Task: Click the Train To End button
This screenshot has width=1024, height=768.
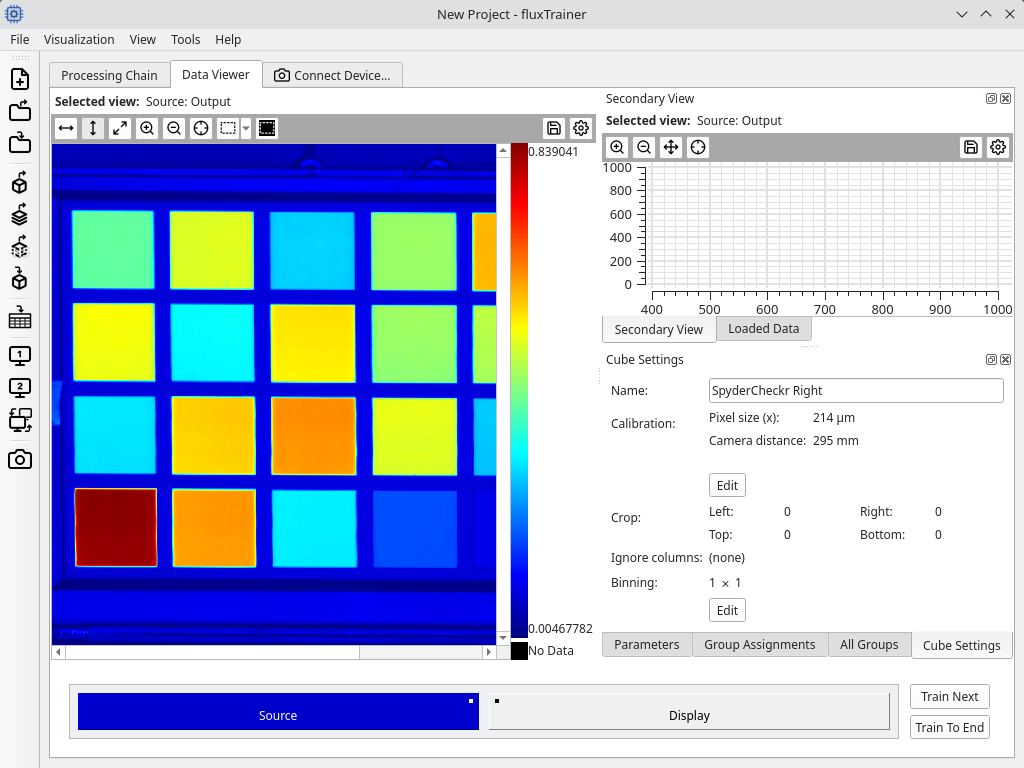Action: click(950, 728)
